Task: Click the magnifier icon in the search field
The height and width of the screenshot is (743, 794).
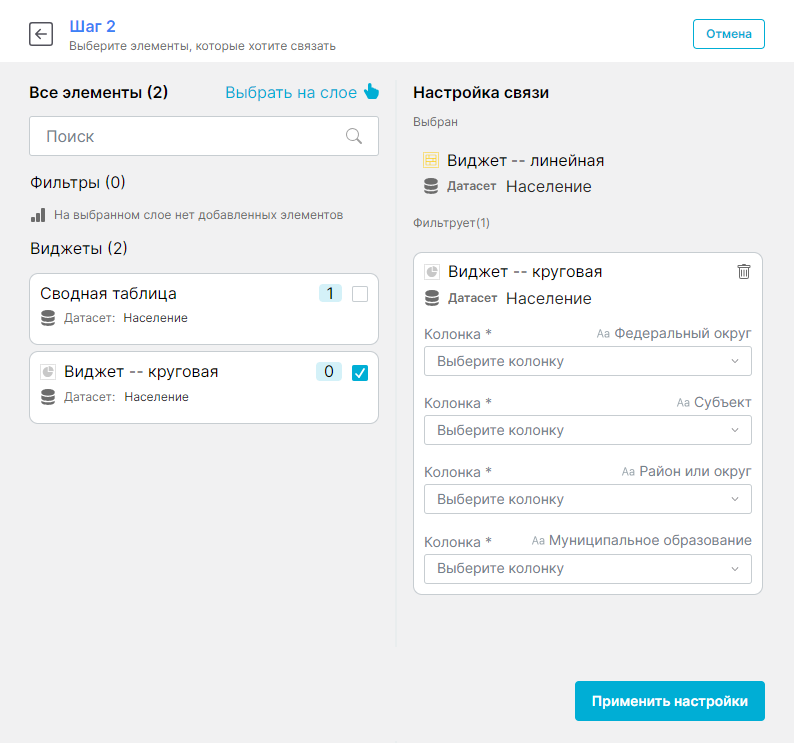Action: pyautogui.click(x=354, y=136)
